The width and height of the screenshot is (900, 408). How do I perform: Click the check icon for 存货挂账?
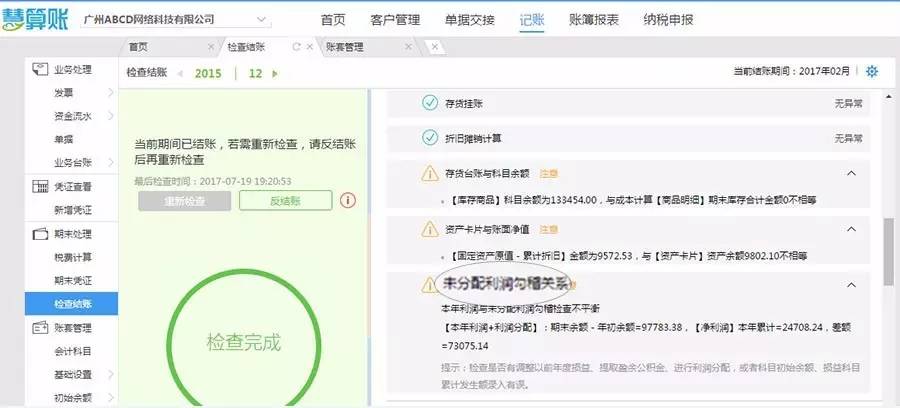(x=429, y=104)
